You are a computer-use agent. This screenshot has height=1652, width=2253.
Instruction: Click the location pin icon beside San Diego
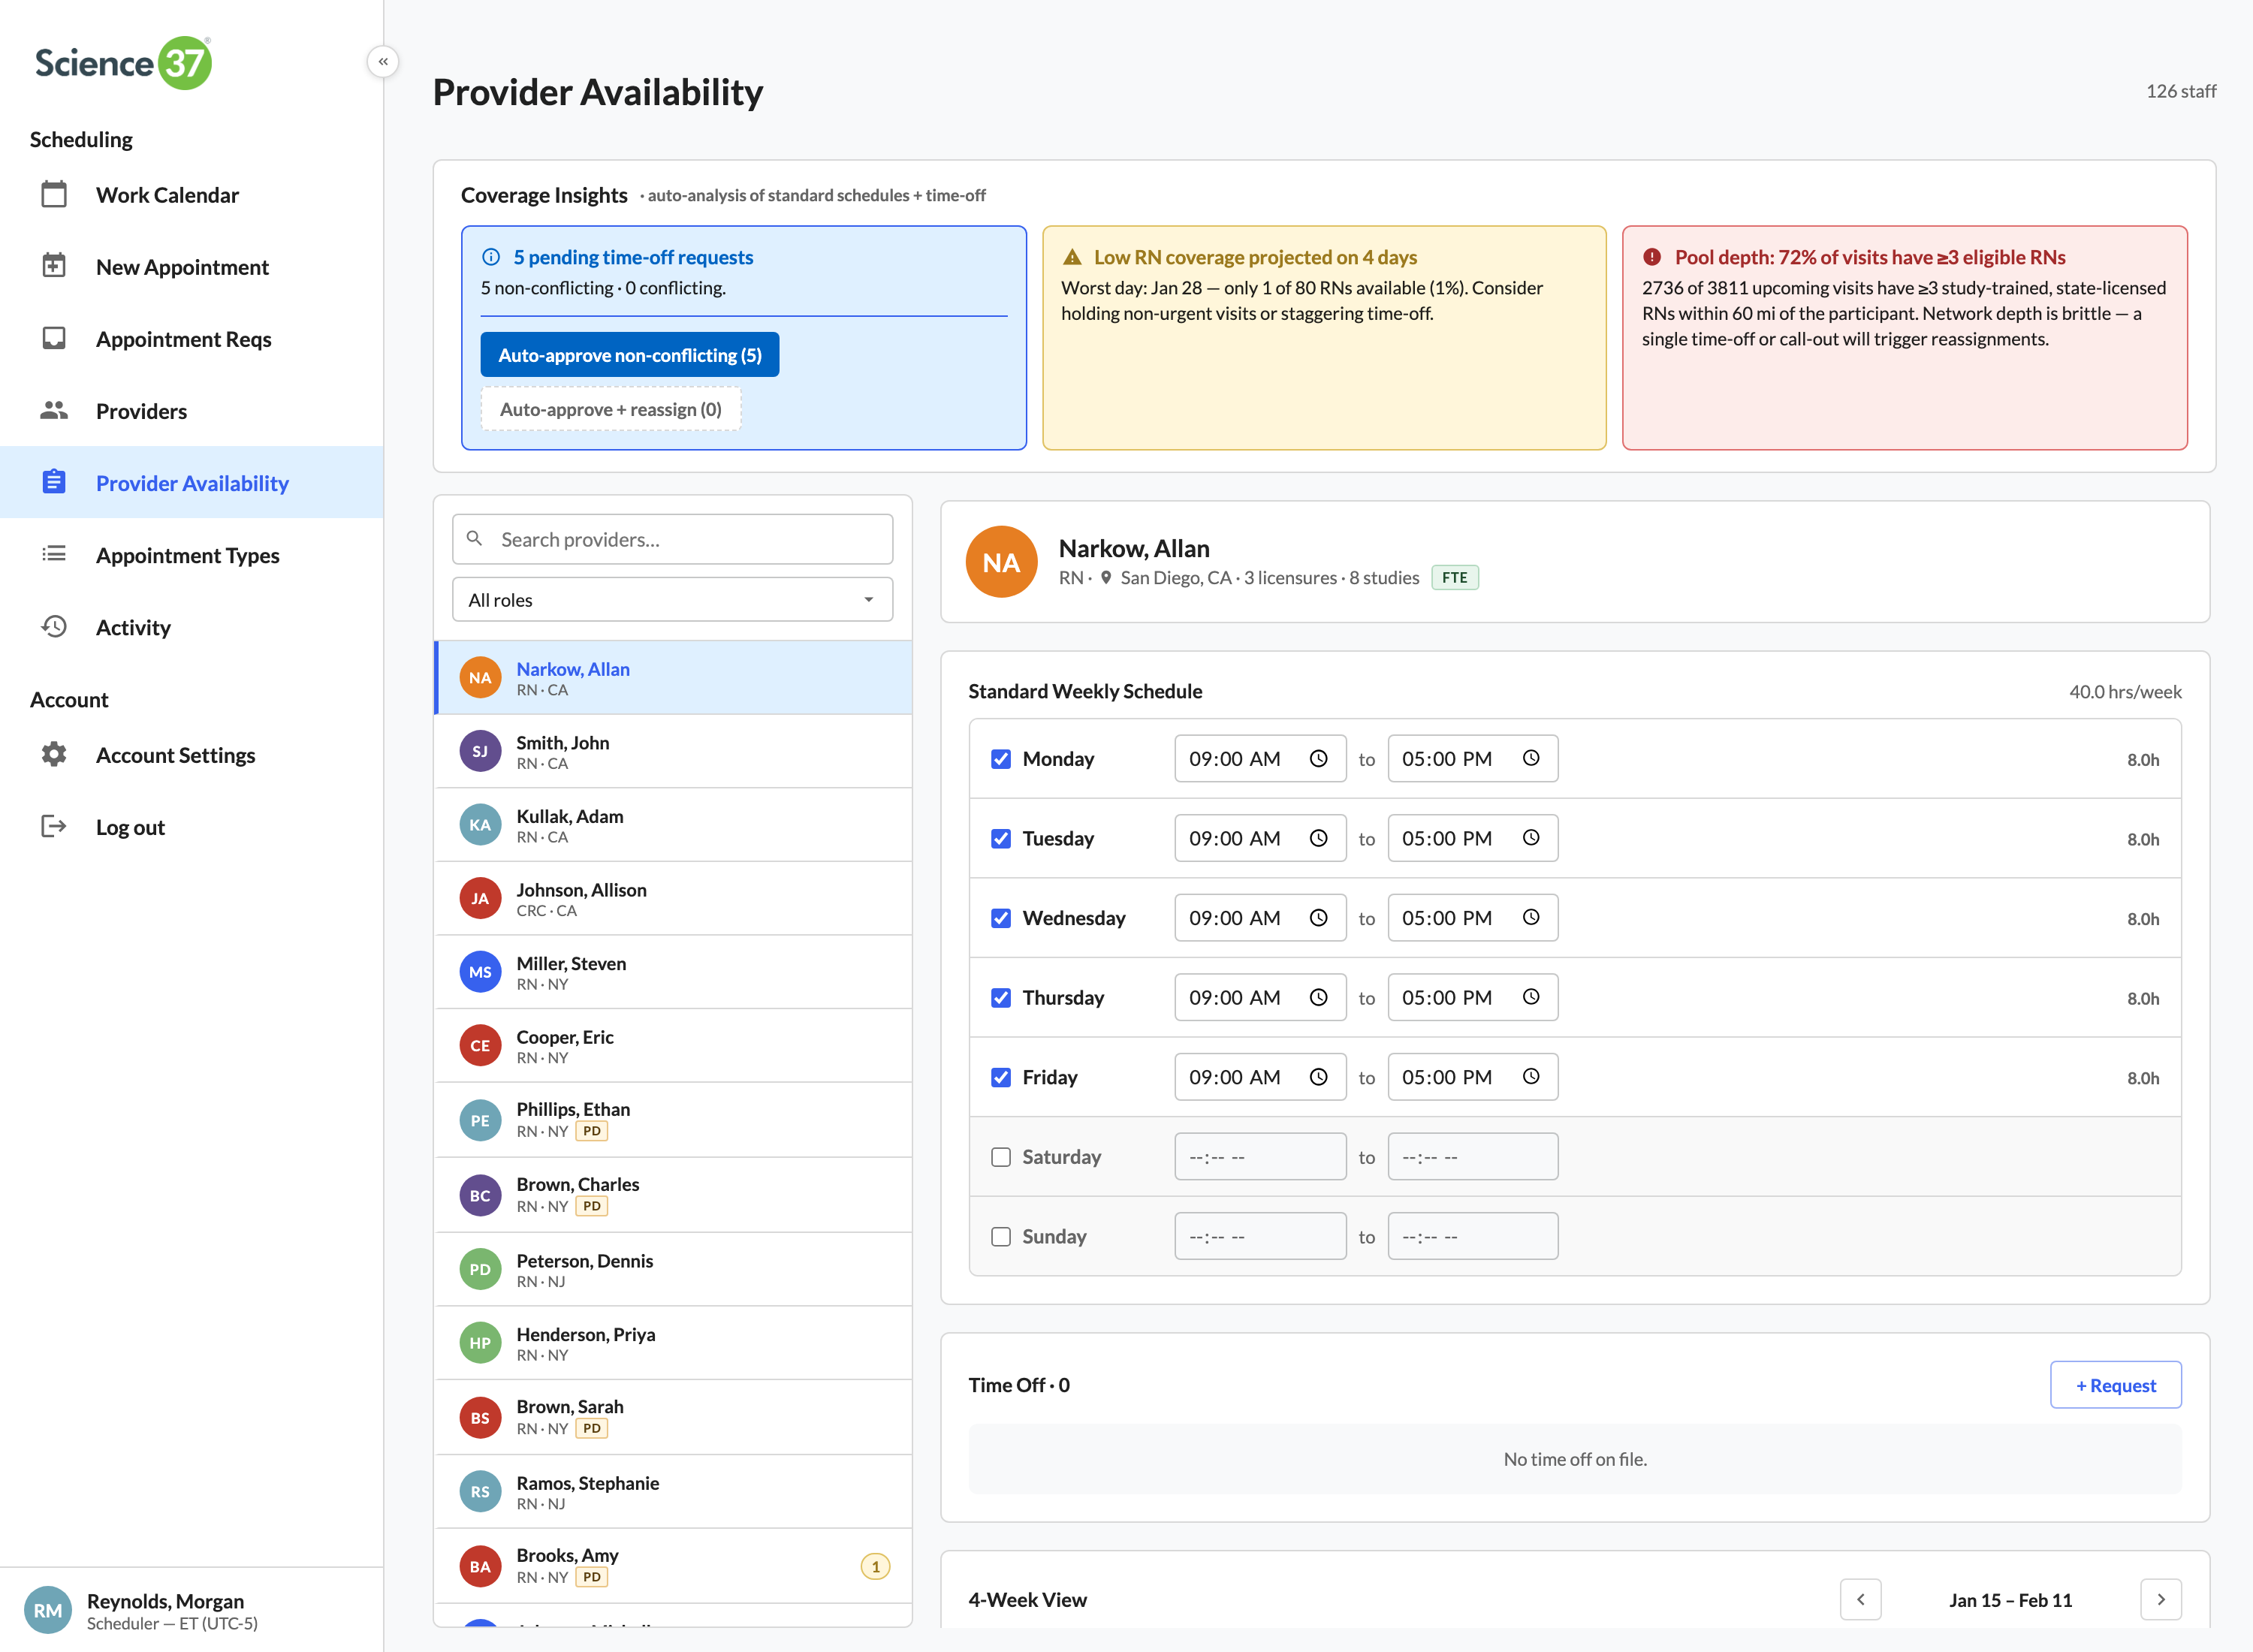pyautogui.click(x=1106, y=577)
